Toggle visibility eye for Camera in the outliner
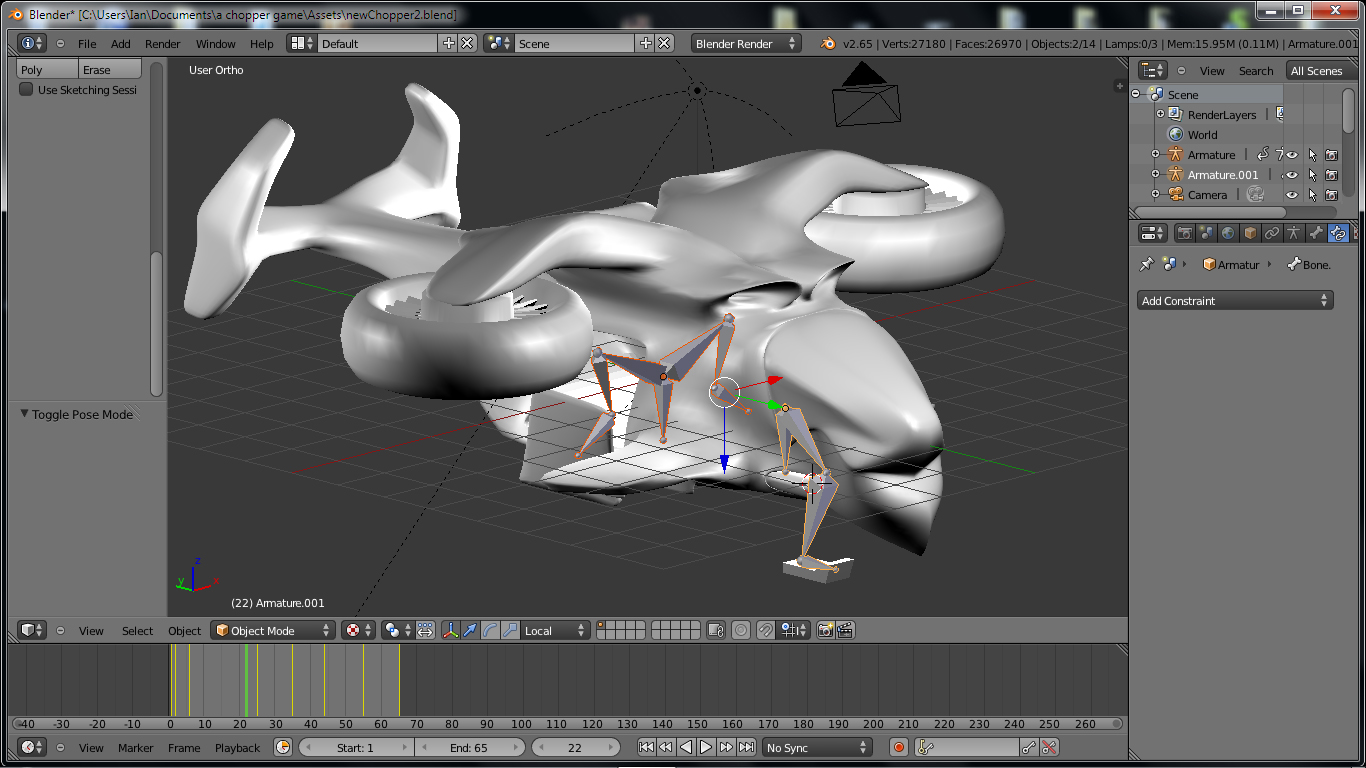Viewport: 1366px width, 768px height. [1292, 195]
